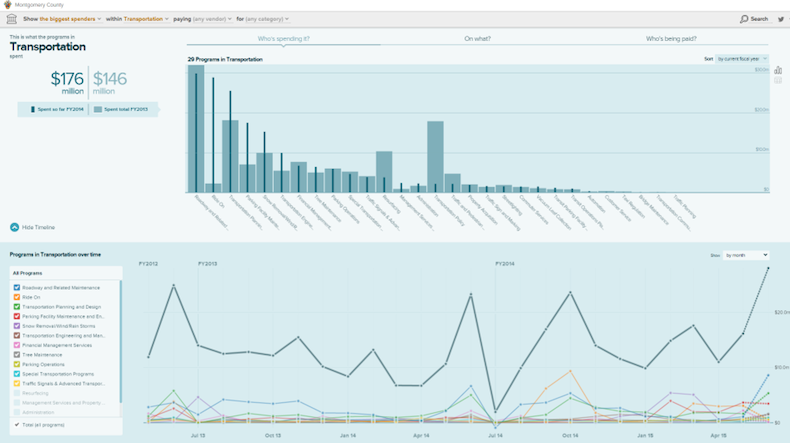Screen dimensions: 790x443
Task: Click the tallest bar in the chart
Action: [196, 130]
